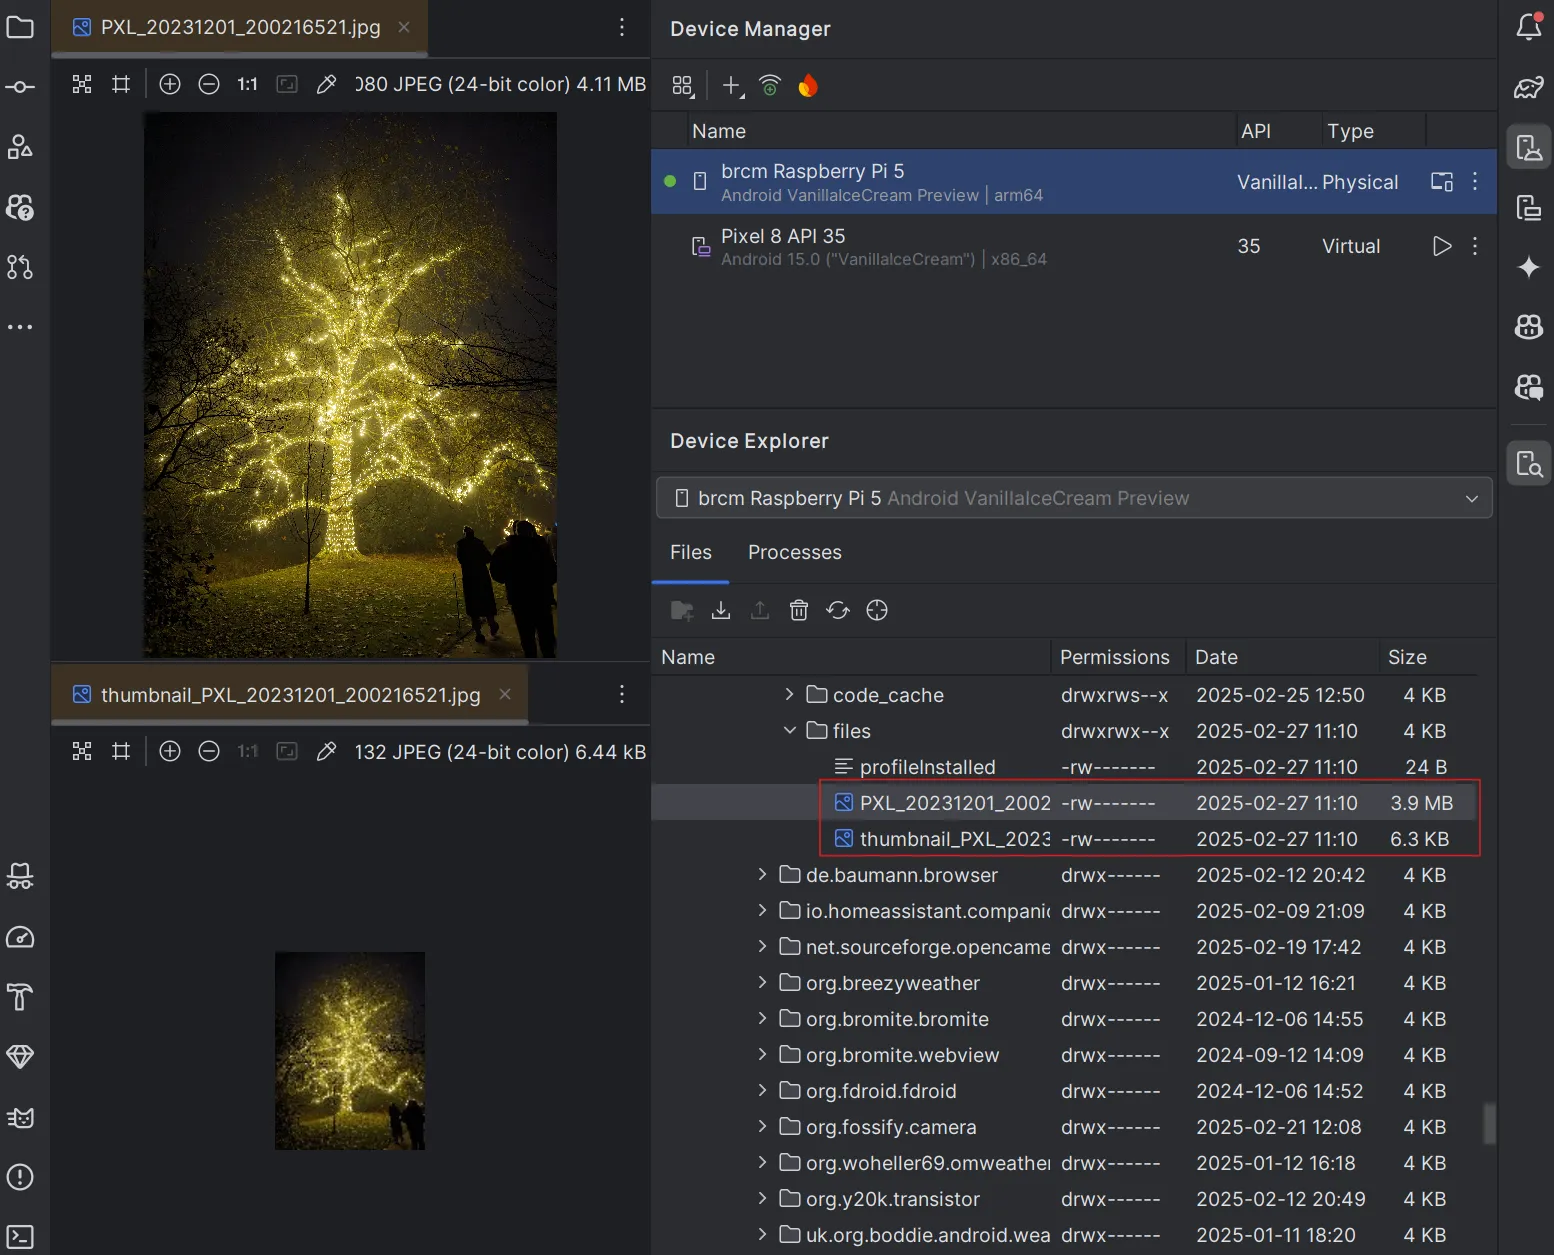1554x1255 pixels.
Task: Set PXL image zoom to 1:1 actual size
Action: (x=248, y=84)
